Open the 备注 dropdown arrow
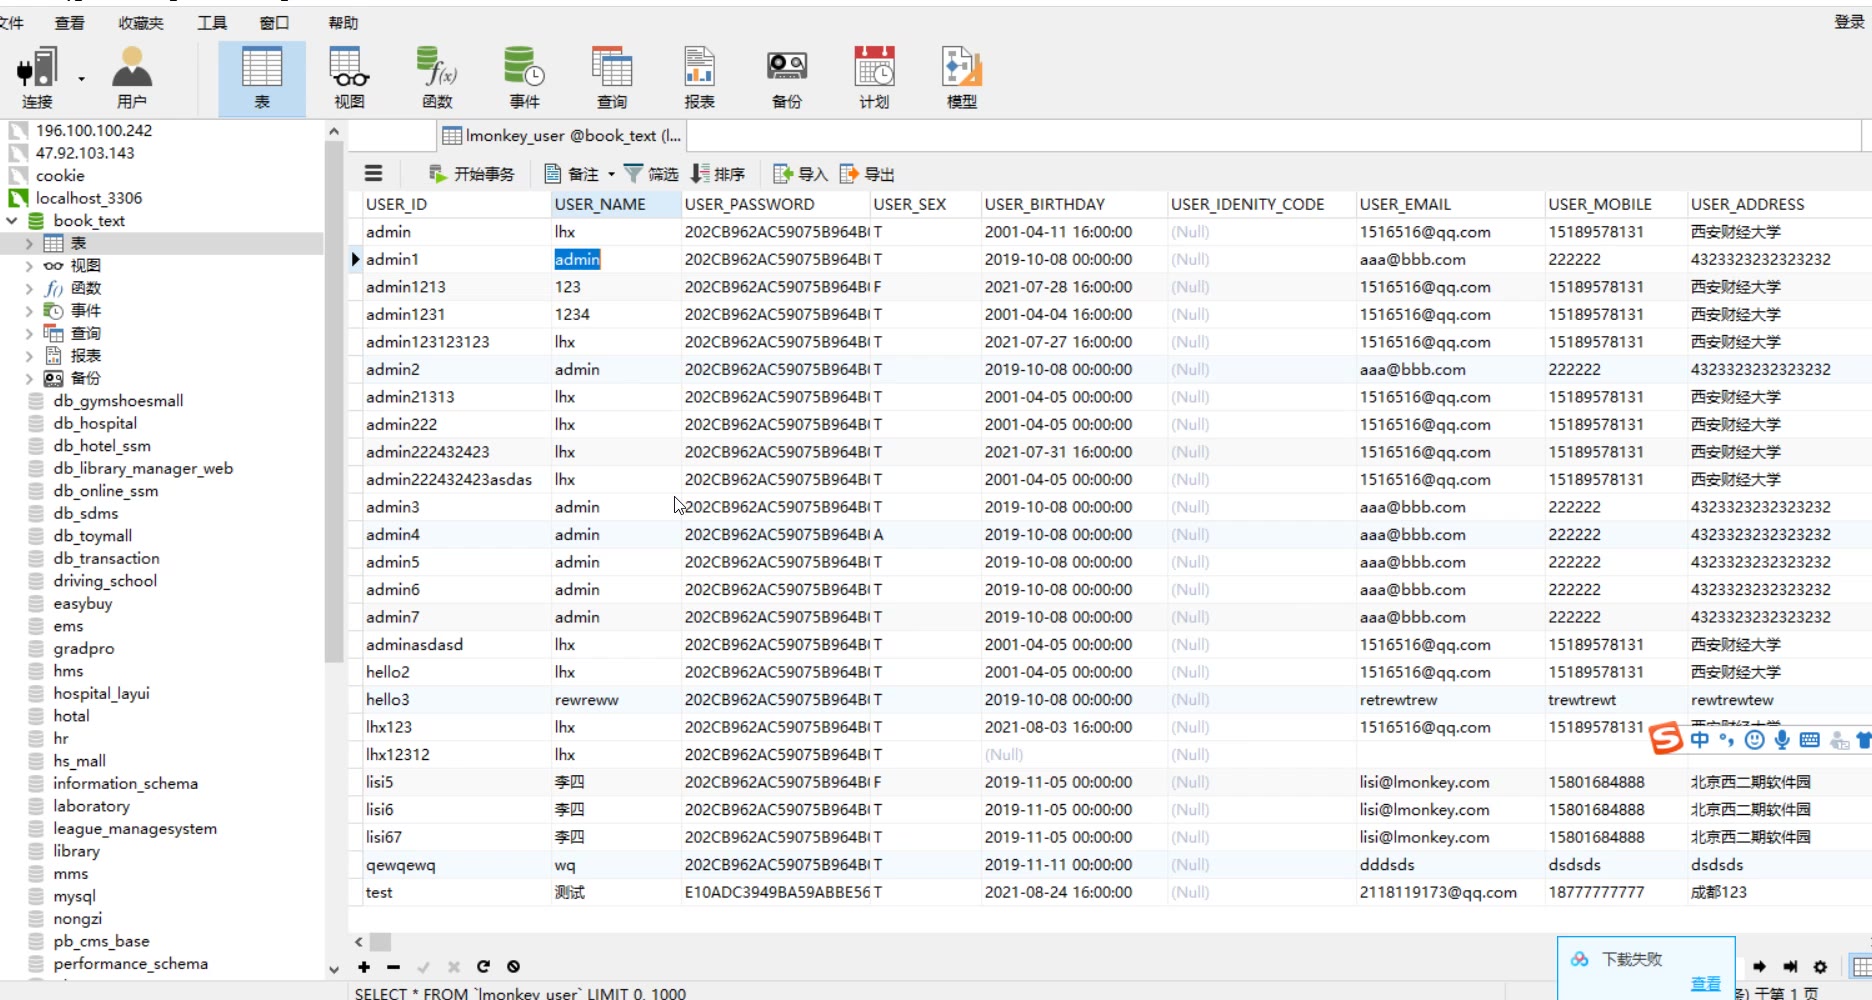 pos(611,174)
